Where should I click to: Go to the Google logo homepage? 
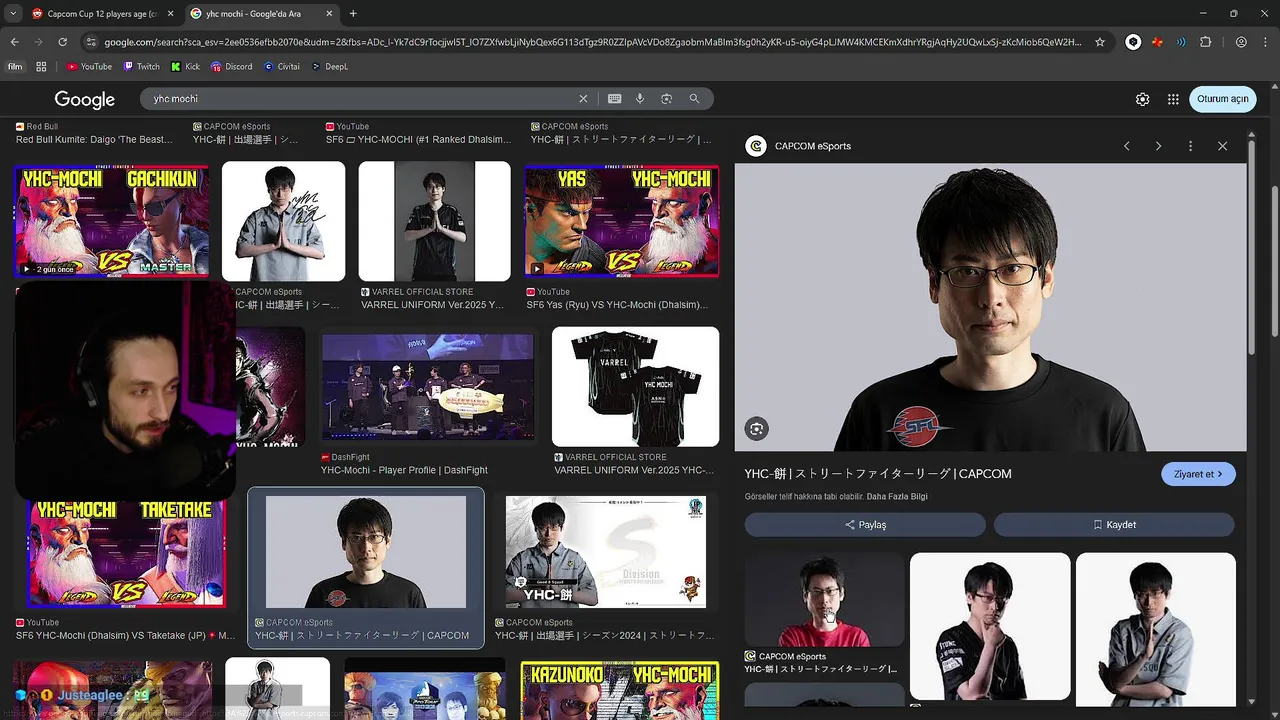click(85, 99)
